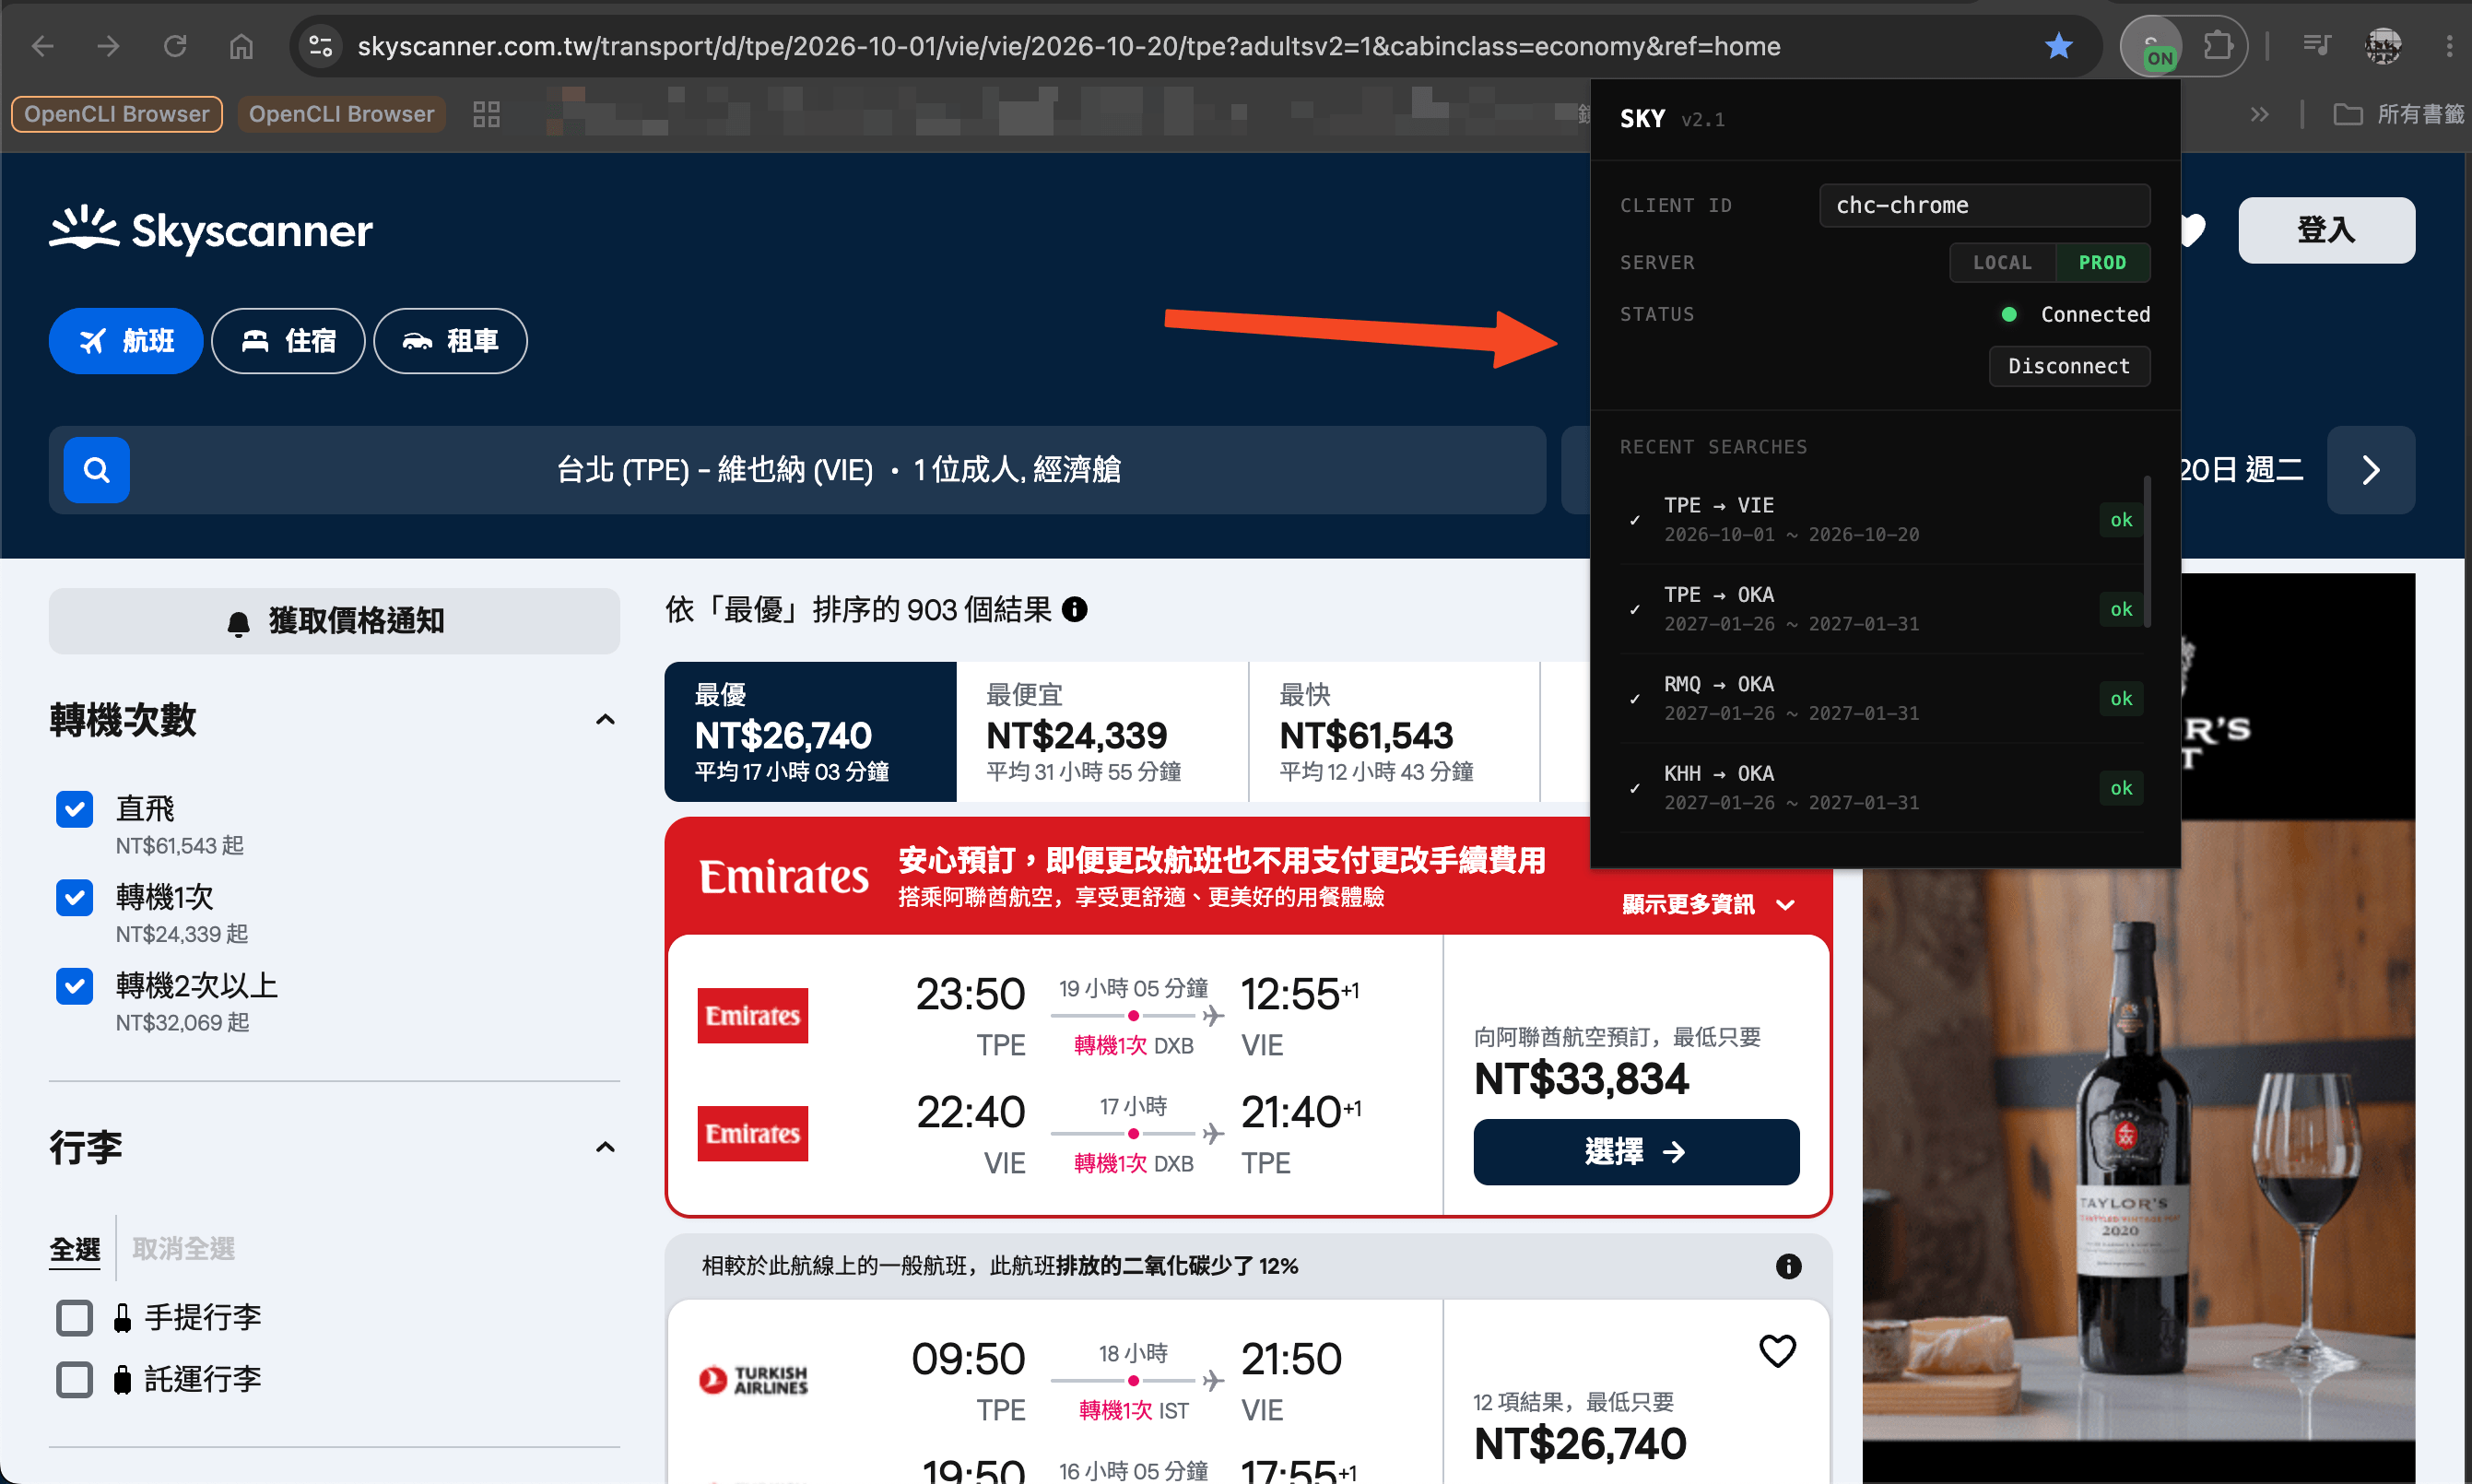Sort by 最便宜 NT$24,339 tab
Screen dimensions: 2472x1484
coord(1102,731)
